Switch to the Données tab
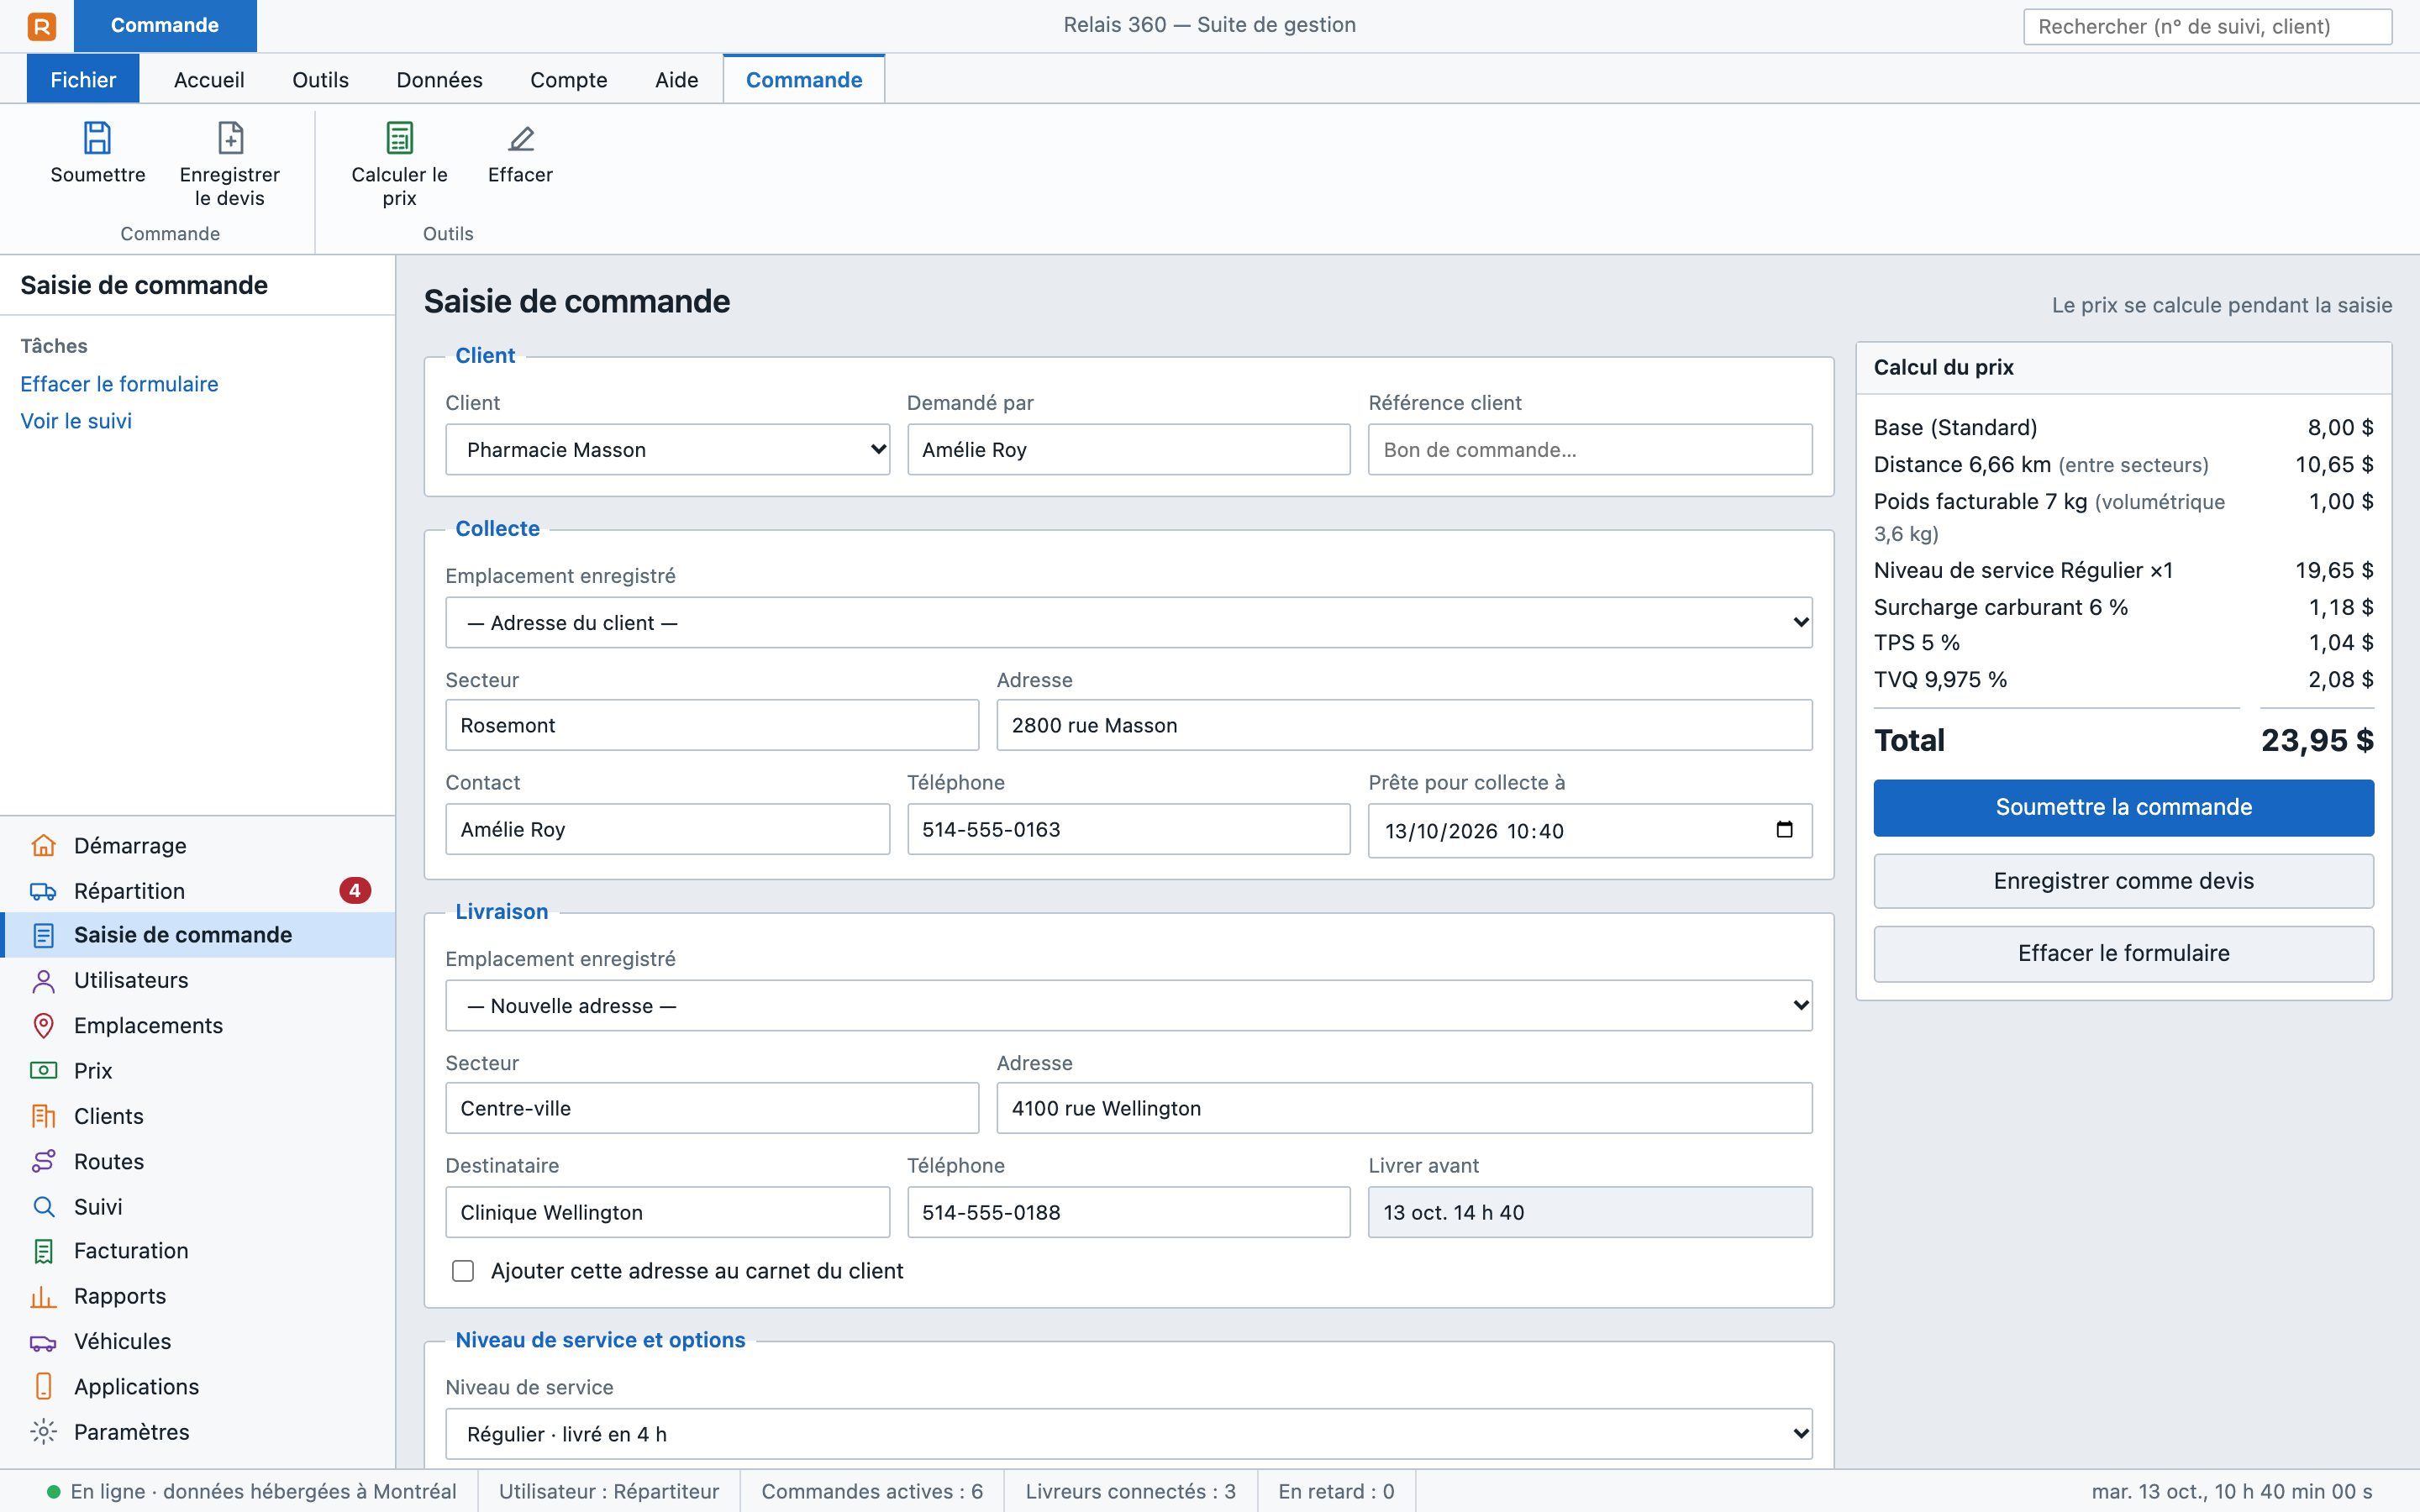Screen dimensions: 2420x1512 [x=439, y=80]
